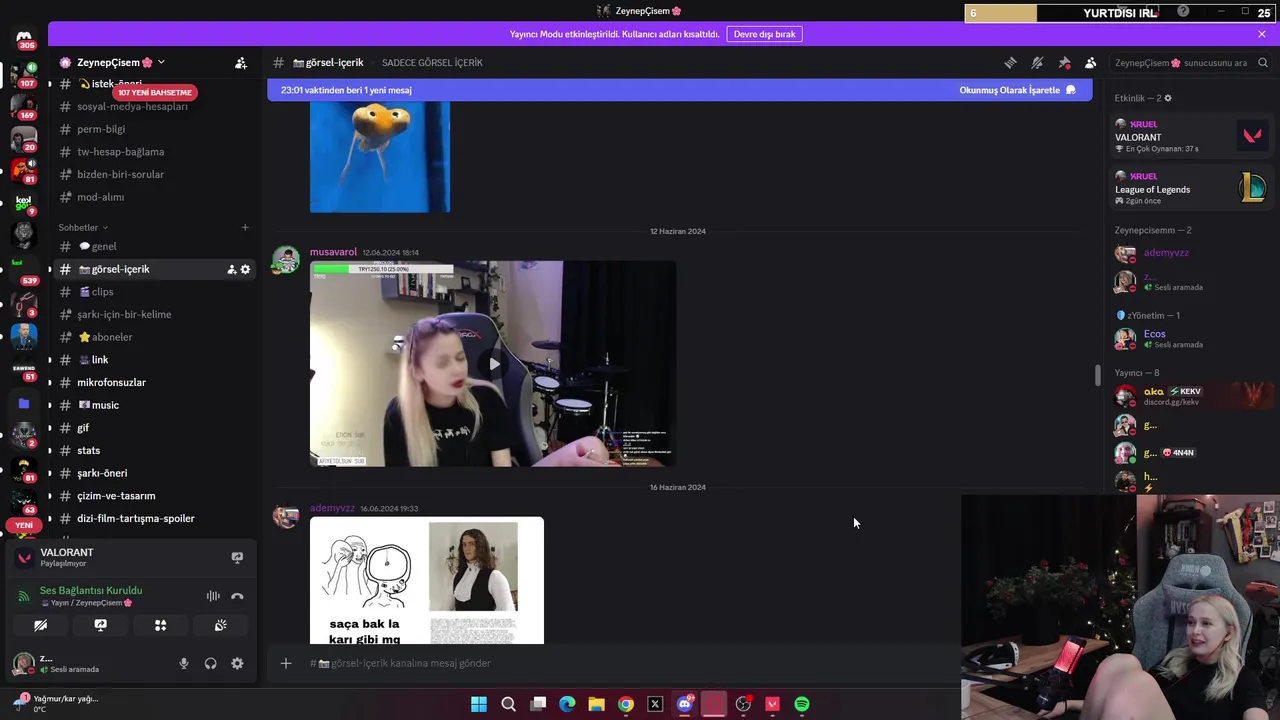Deafen with the headphone icon

(210, 663)
